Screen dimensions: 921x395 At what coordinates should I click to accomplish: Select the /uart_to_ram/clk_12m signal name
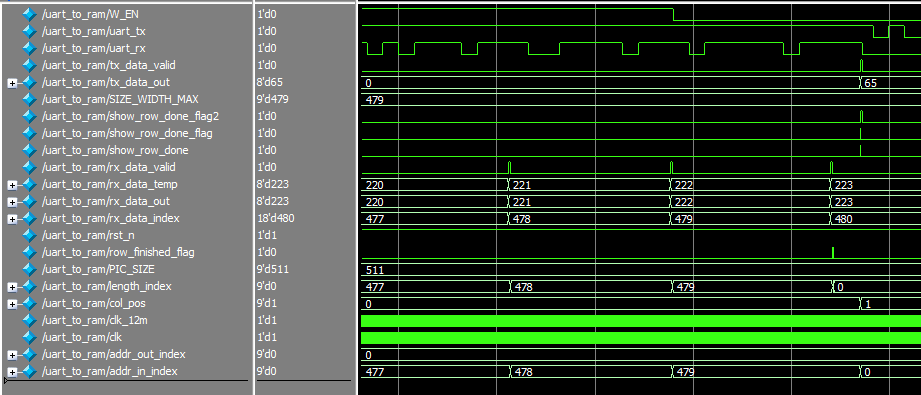pos(95,320)
